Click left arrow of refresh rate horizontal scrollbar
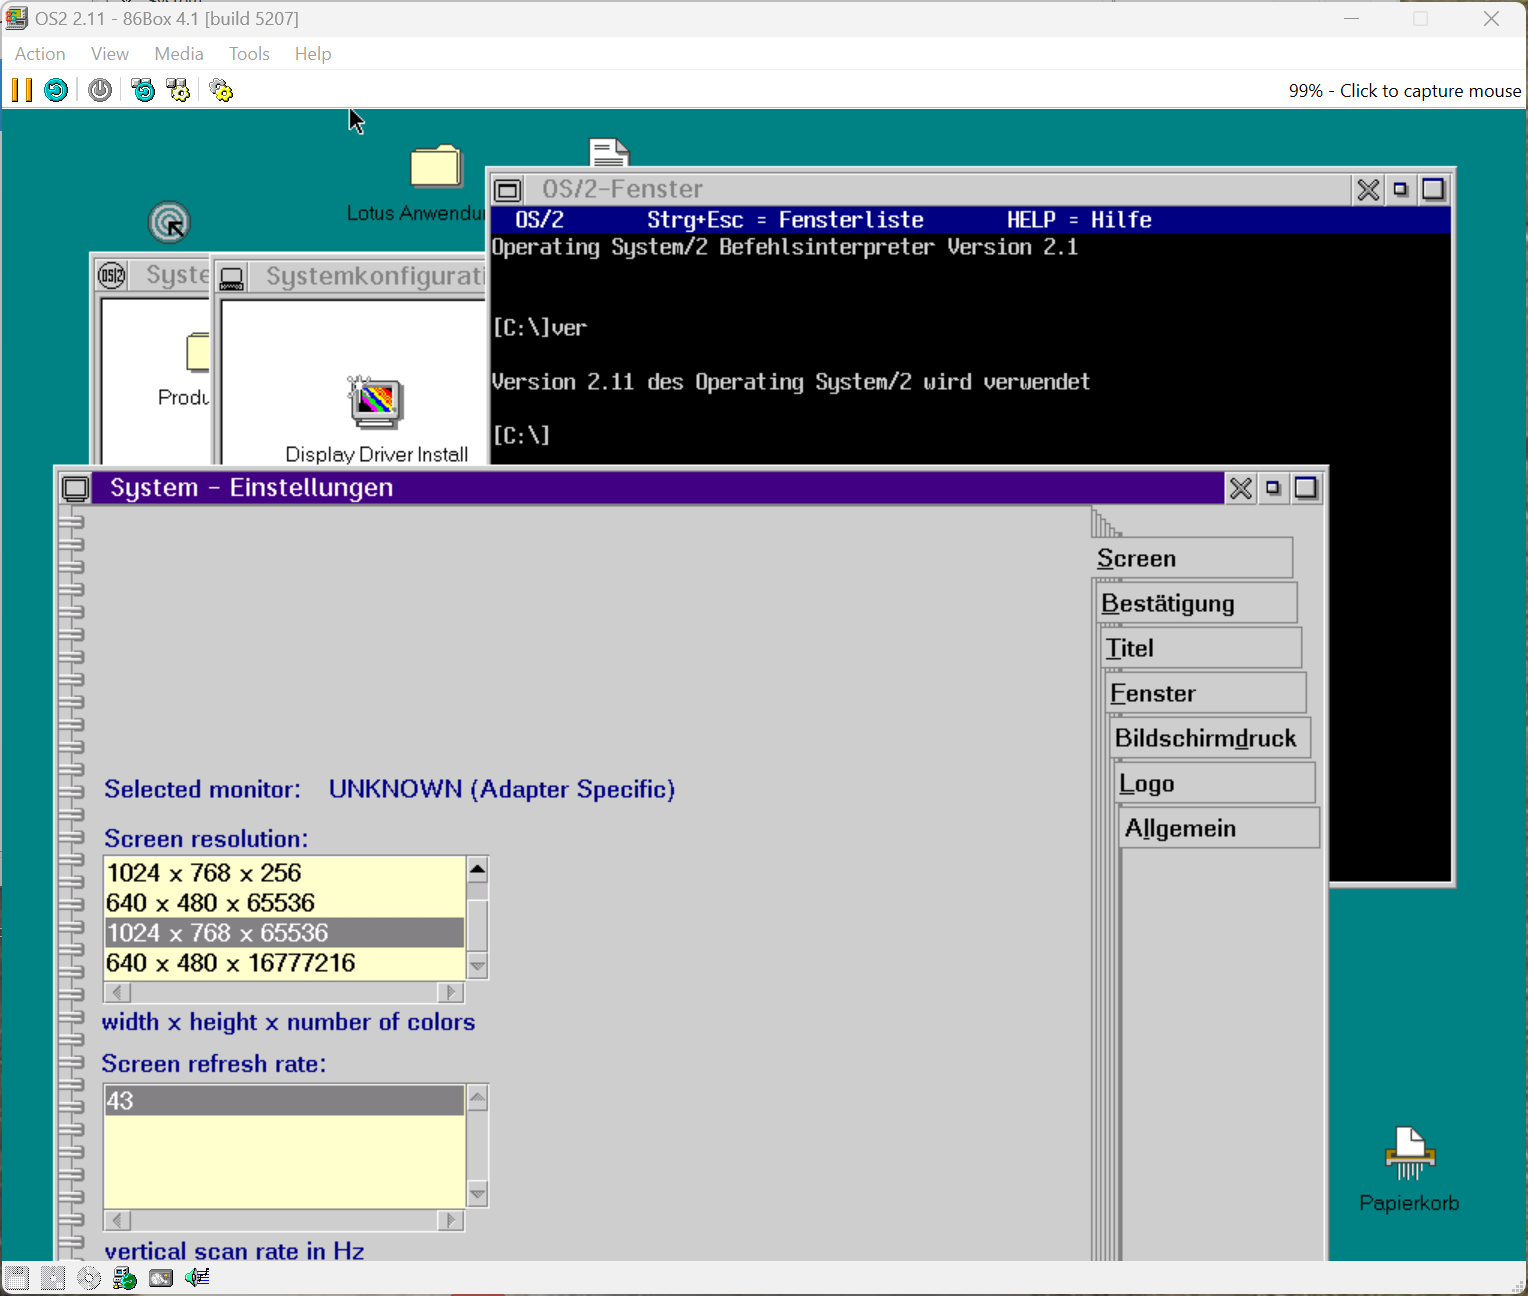The height and width of the screenshot is (1296, 1528). point(118,1220)
